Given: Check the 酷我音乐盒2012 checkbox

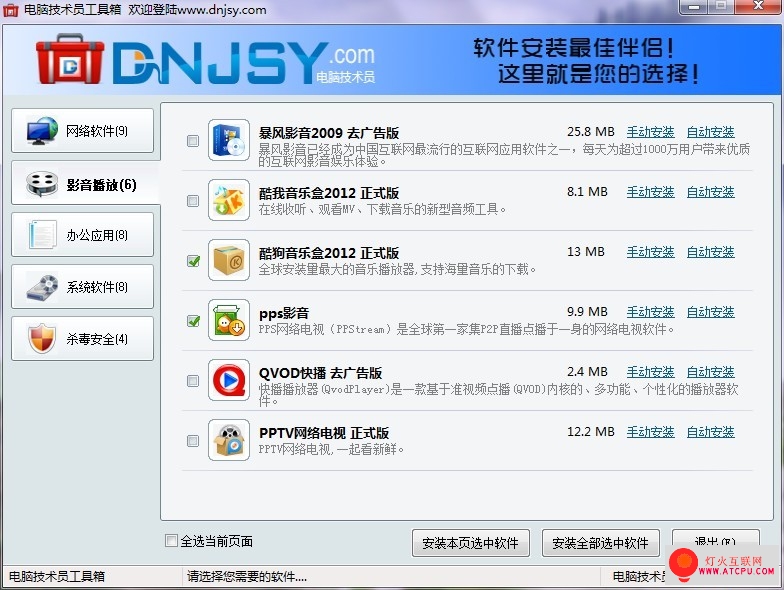Looking at the screenshot, I should (193, 201).
